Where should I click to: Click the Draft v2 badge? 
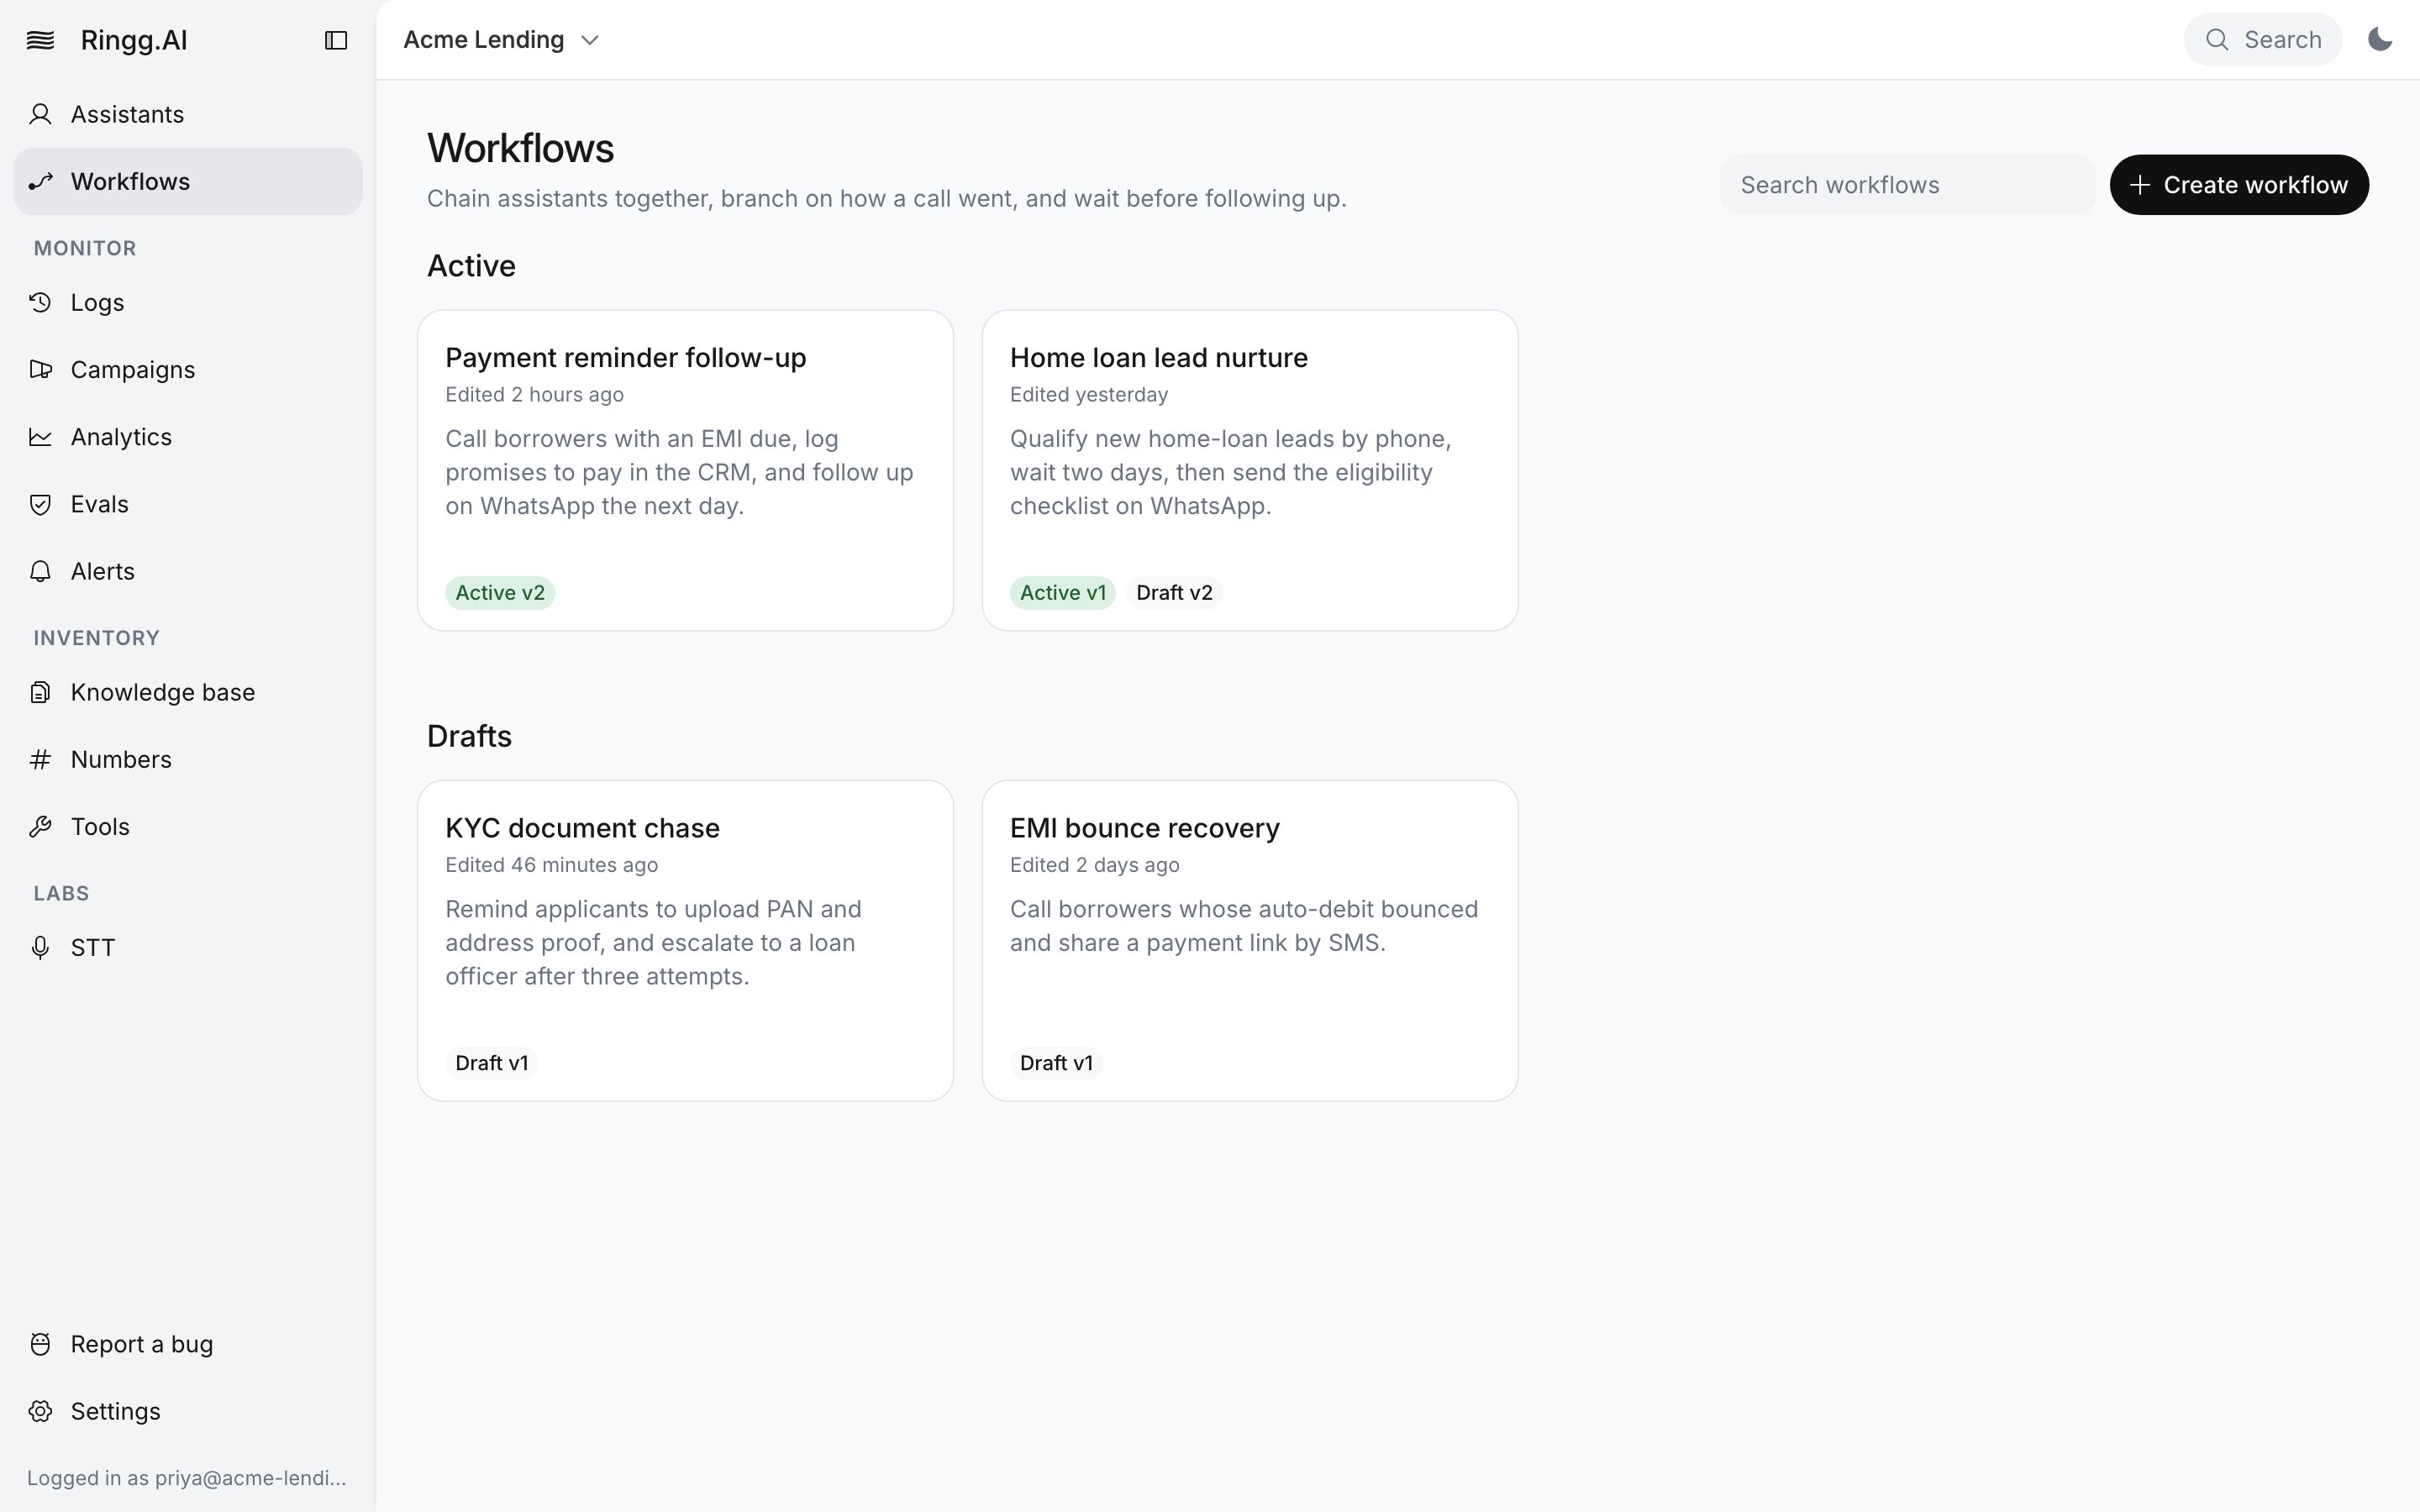click(x=1174, y=593)
